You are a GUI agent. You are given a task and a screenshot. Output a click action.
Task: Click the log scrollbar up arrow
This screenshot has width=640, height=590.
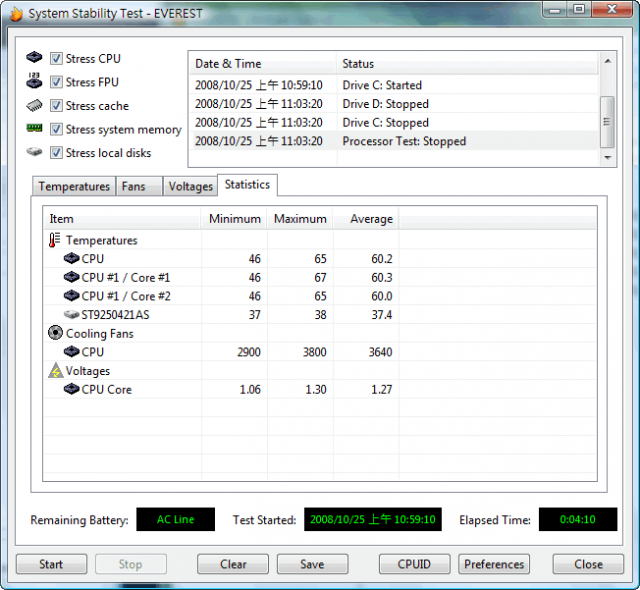(x=608, y=61)
